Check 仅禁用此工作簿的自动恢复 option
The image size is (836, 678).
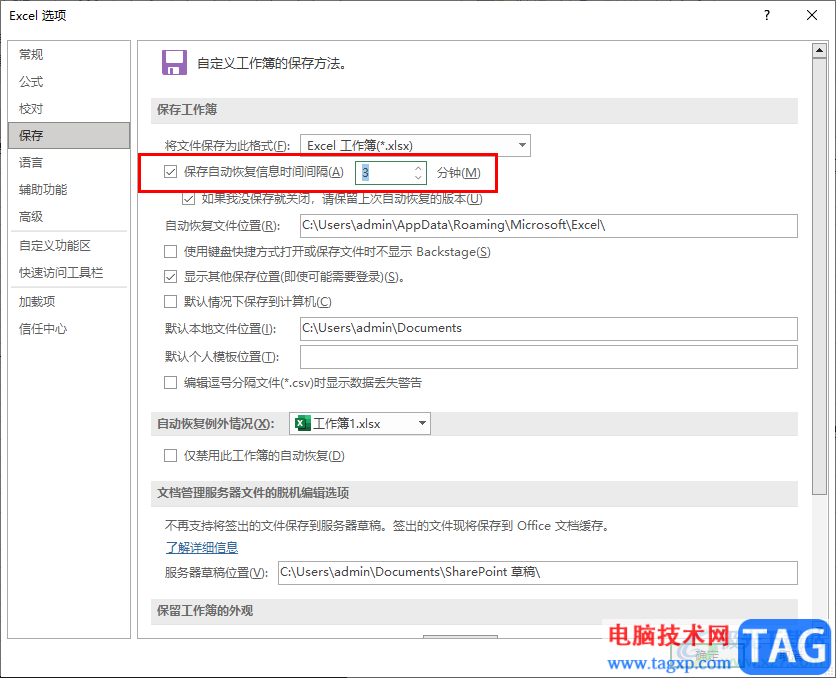(171, 455)
